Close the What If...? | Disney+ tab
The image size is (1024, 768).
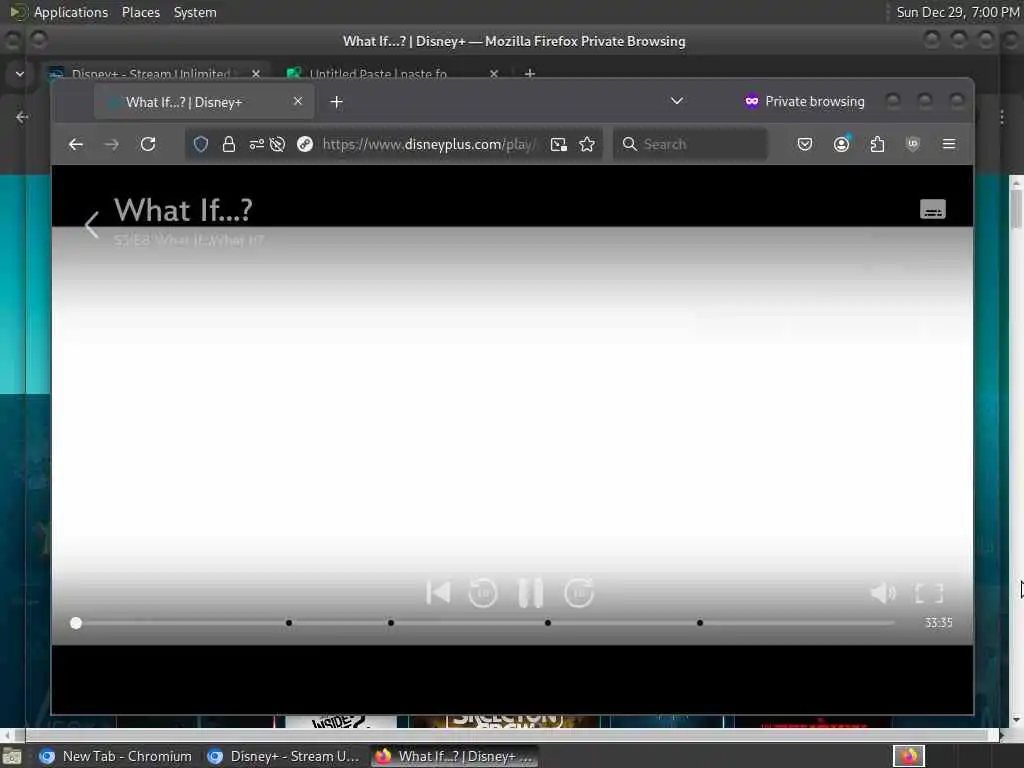coord(298,101)
